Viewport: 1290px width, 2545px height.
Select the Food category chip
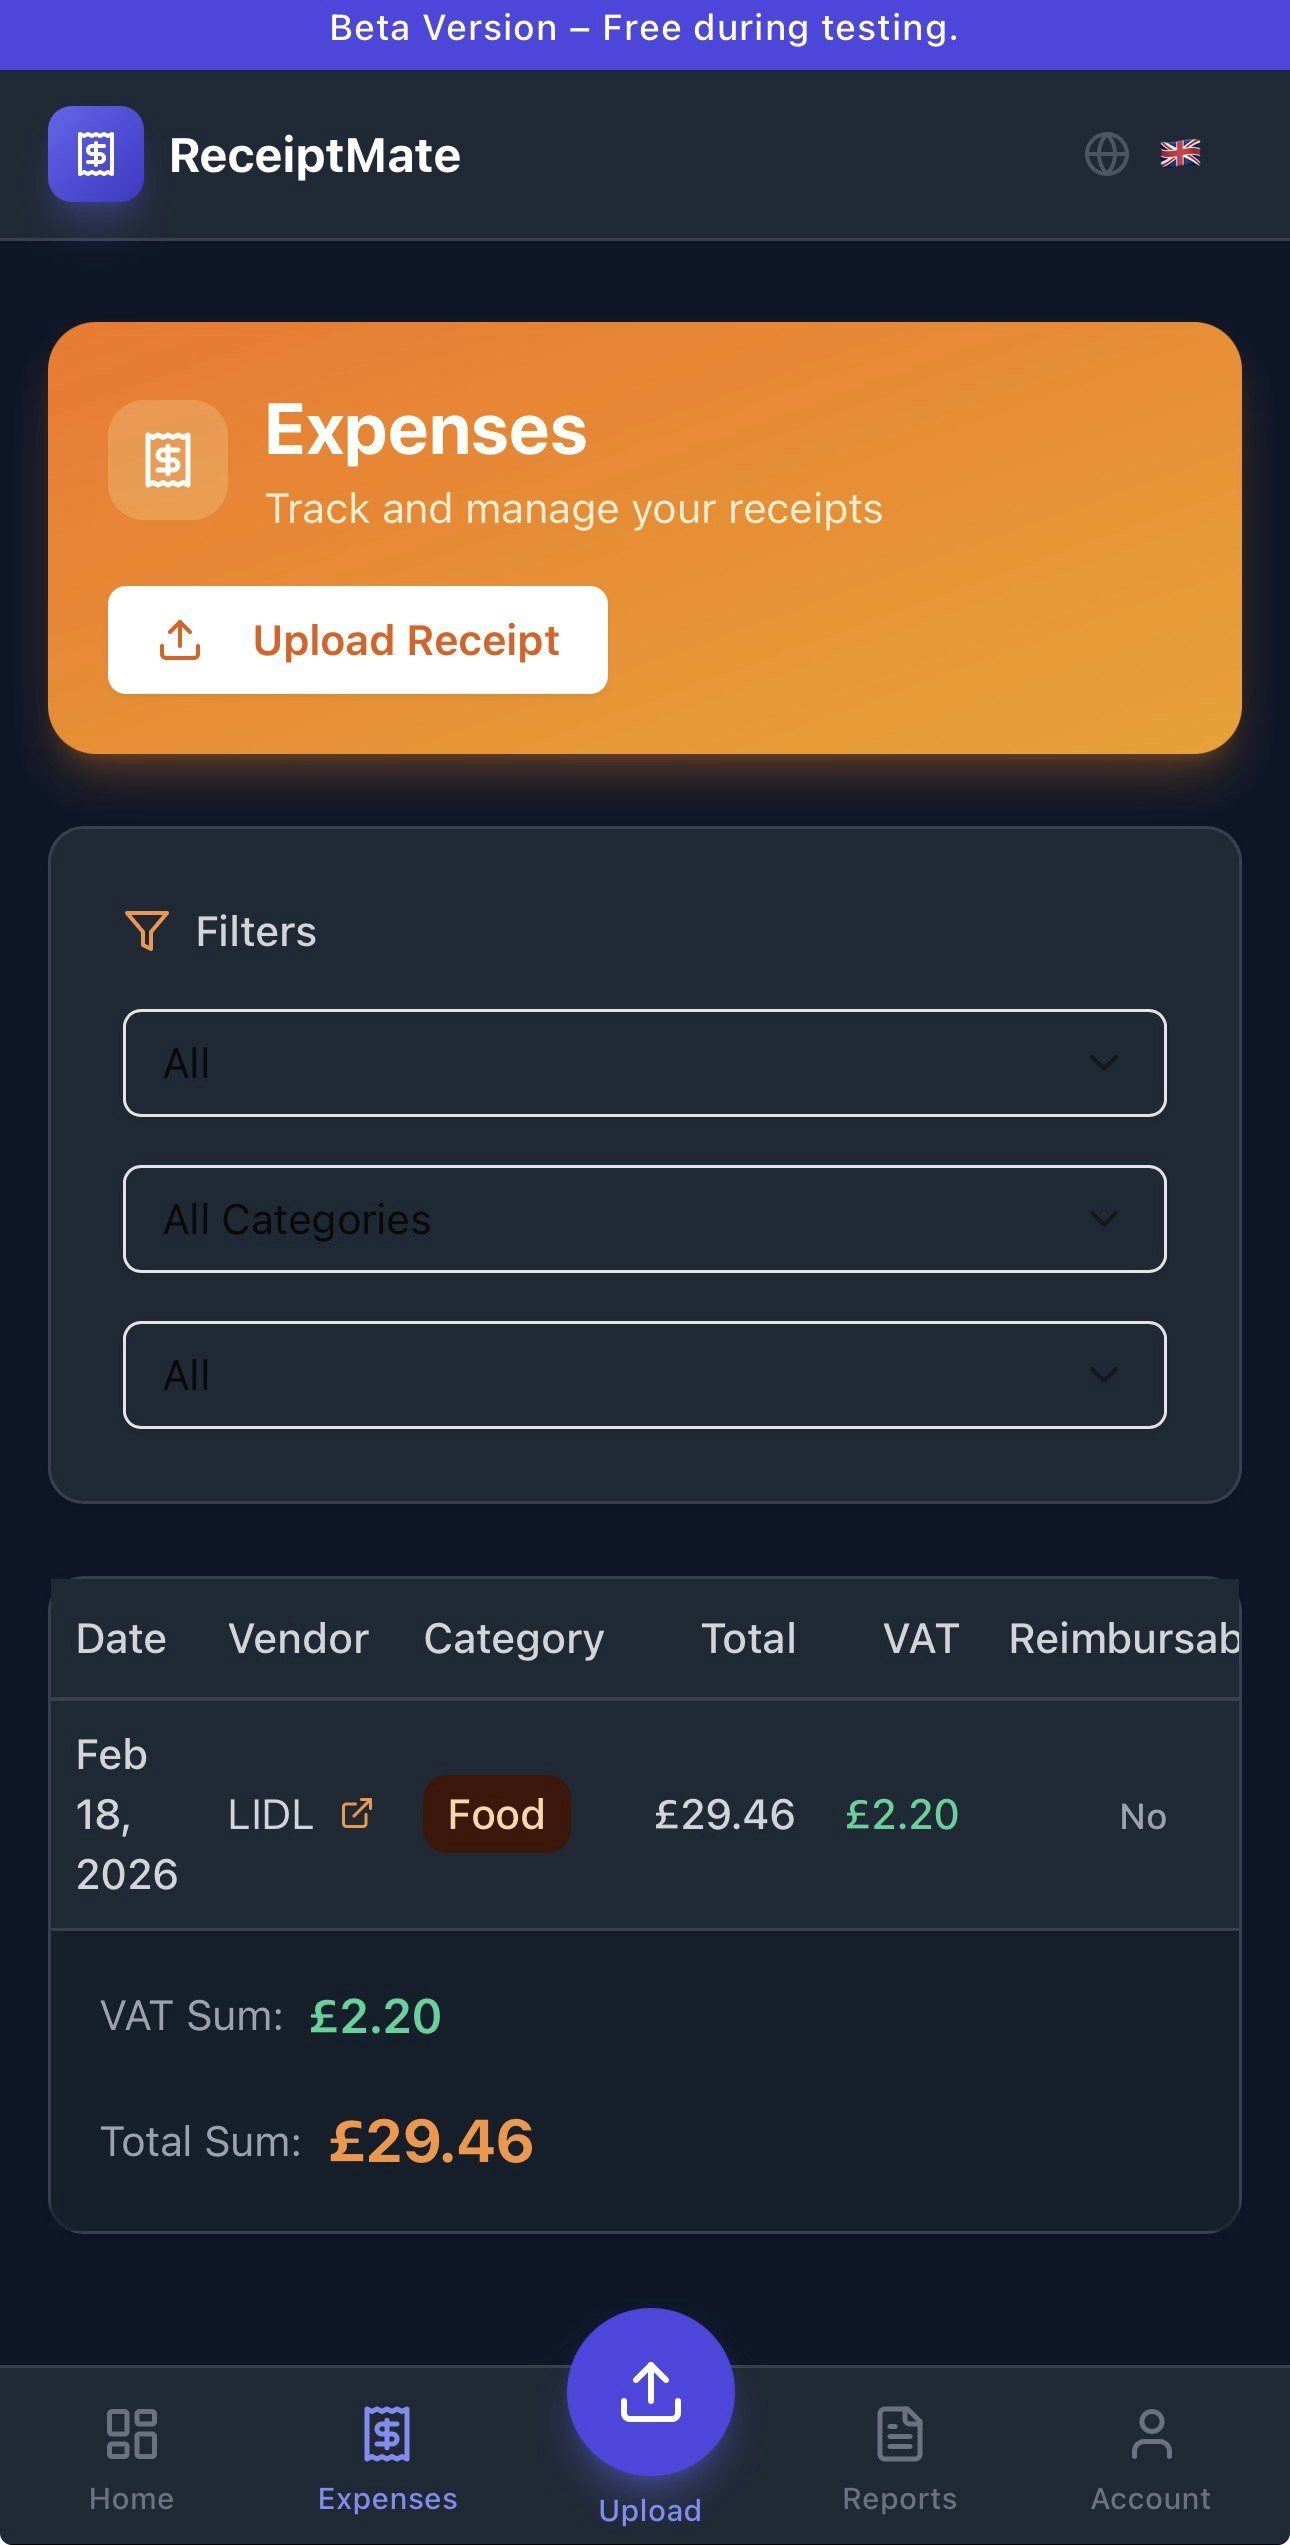(x=496, y=1813)
